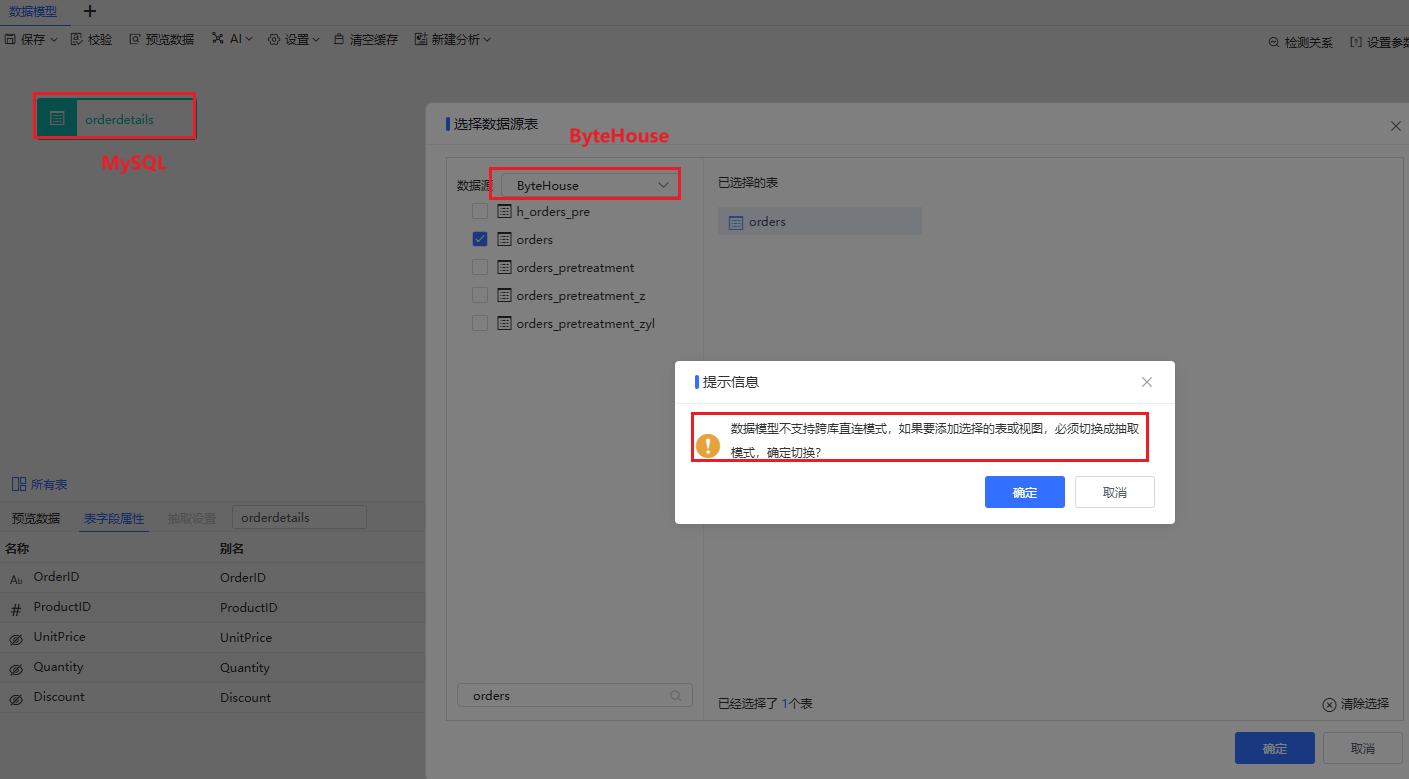
Task: Toggle visibility of UnitPrice field
Action: click(x=16, y=639)
